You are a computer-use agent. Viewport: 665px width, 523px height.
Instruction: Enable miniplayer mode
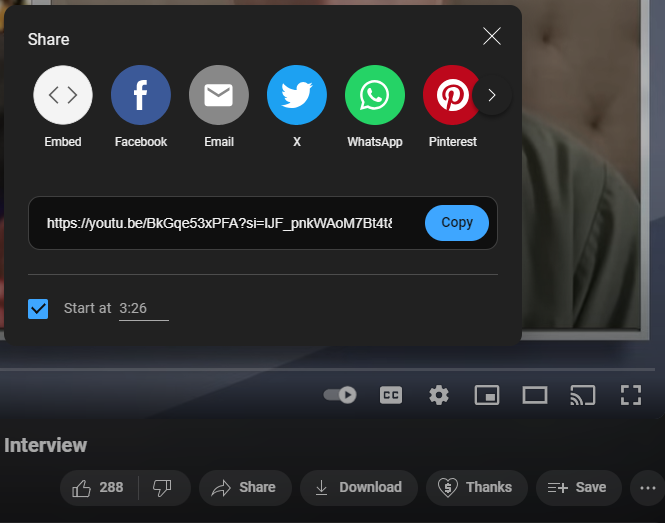click(x=487, y=395)
